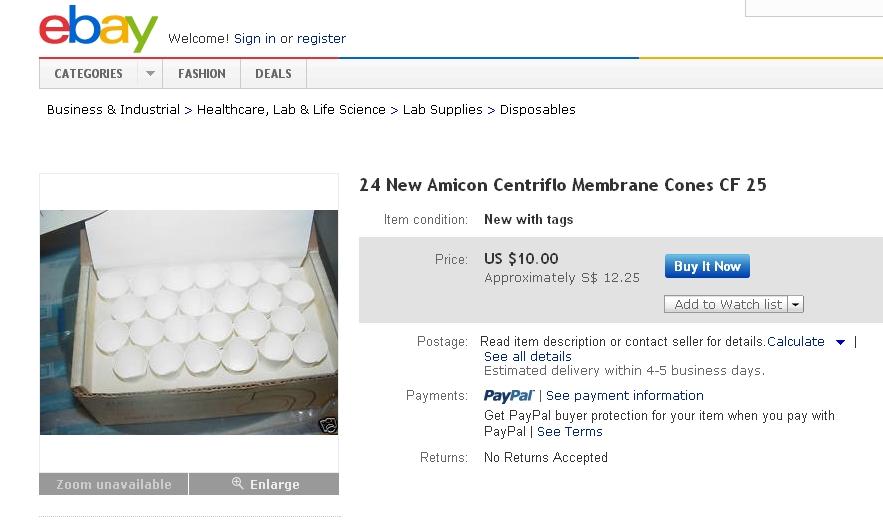
Task: Click the magnifier icon beside Enlarge
Action: (x=238, y=484)
